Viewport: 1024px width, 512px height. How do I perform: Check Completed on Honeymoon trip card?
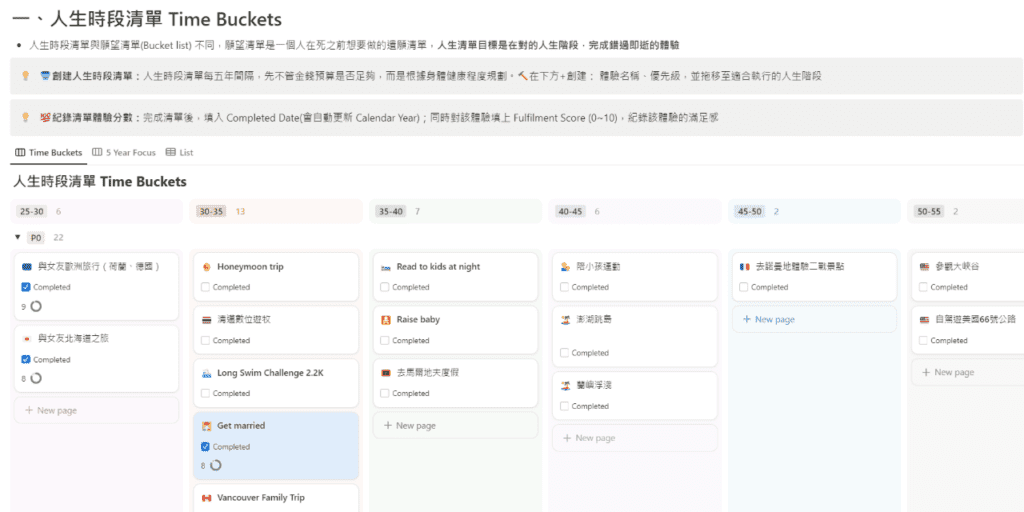point(206,287)
